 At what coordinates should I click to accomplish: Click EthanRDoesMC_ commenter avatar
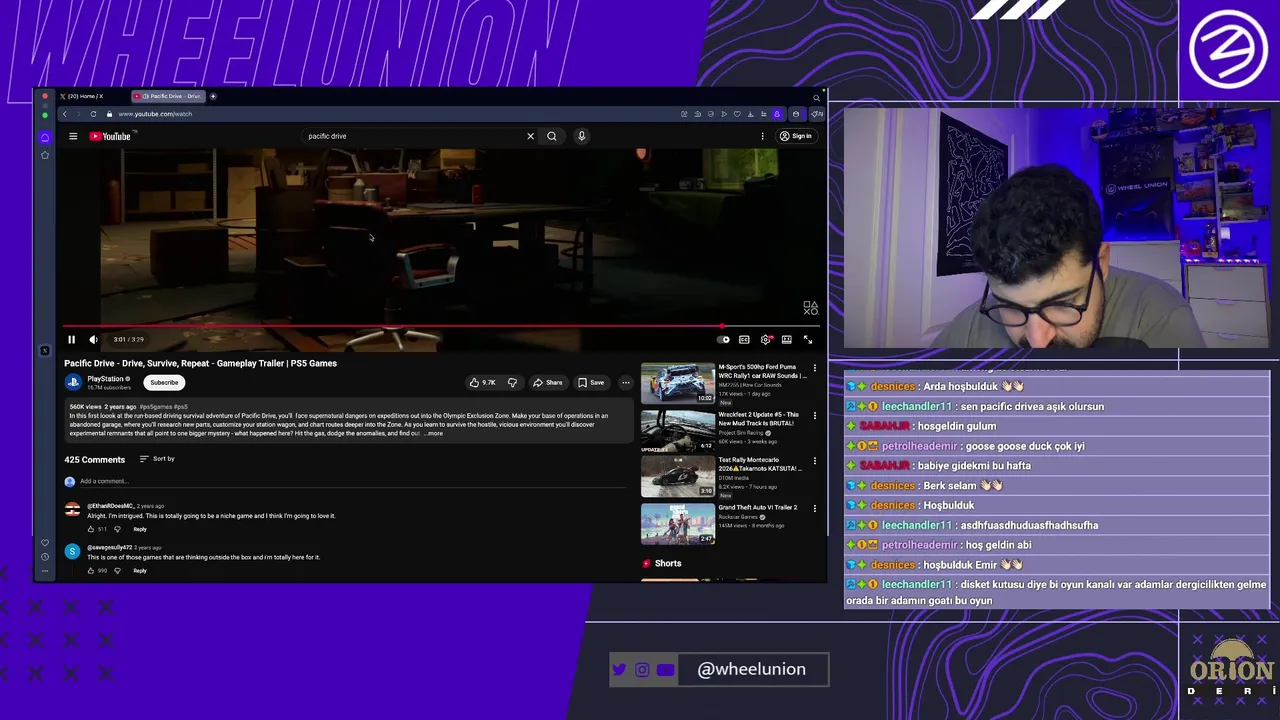(x=72, y=510)
